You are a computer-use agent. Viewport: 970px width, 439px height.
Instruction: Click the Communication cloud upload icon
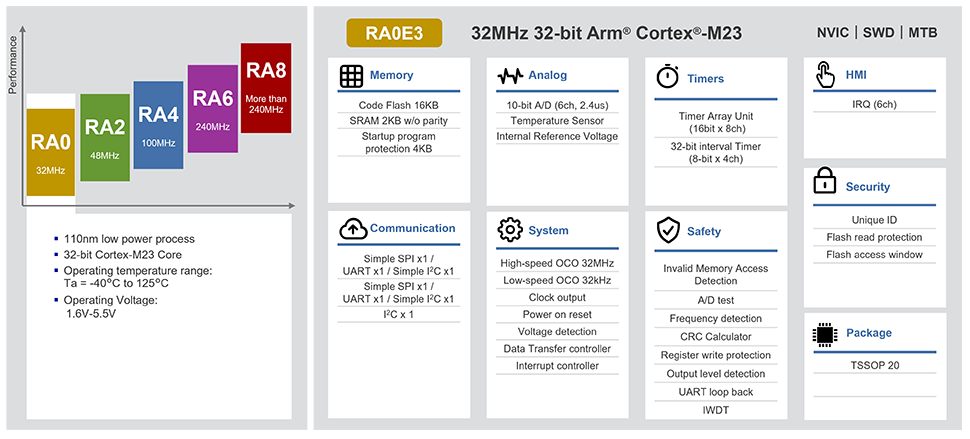point(353,229)
